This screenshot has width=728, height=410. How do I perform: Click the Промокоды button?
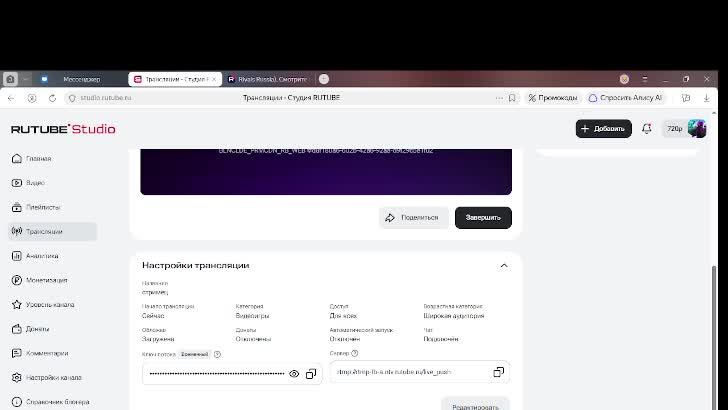tap(553, 98)
